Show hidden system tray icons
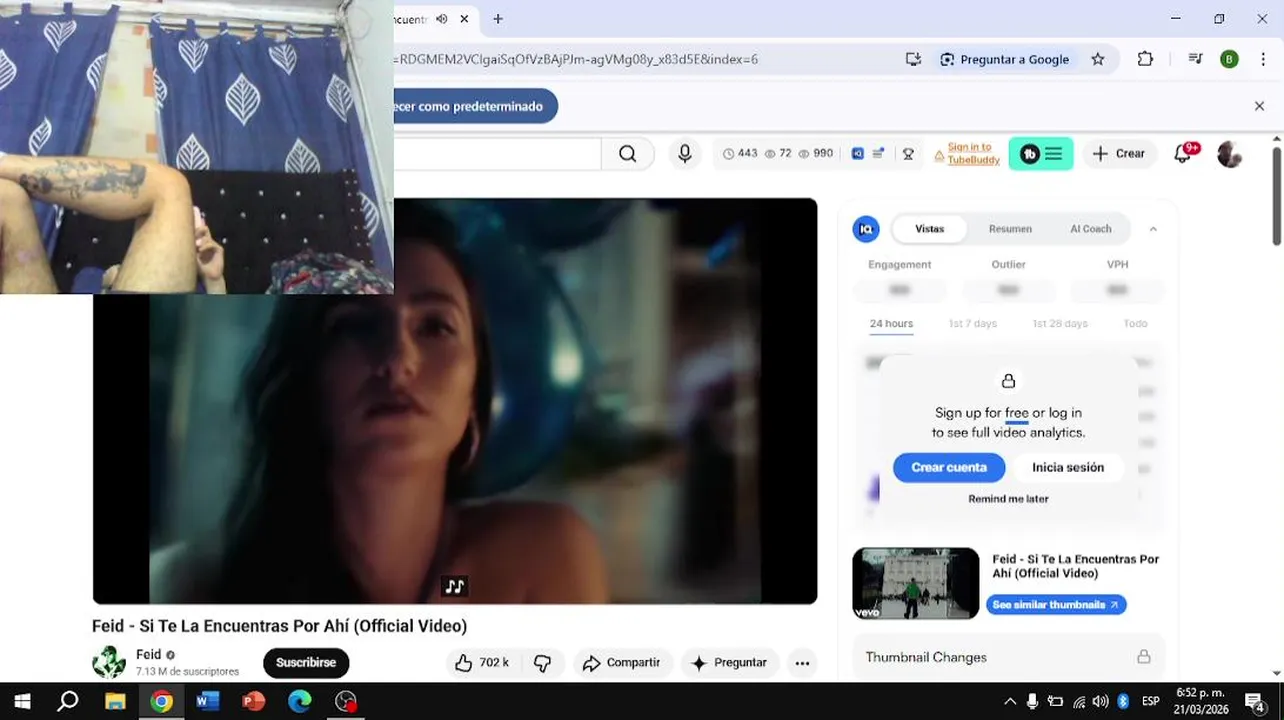 1010,701
